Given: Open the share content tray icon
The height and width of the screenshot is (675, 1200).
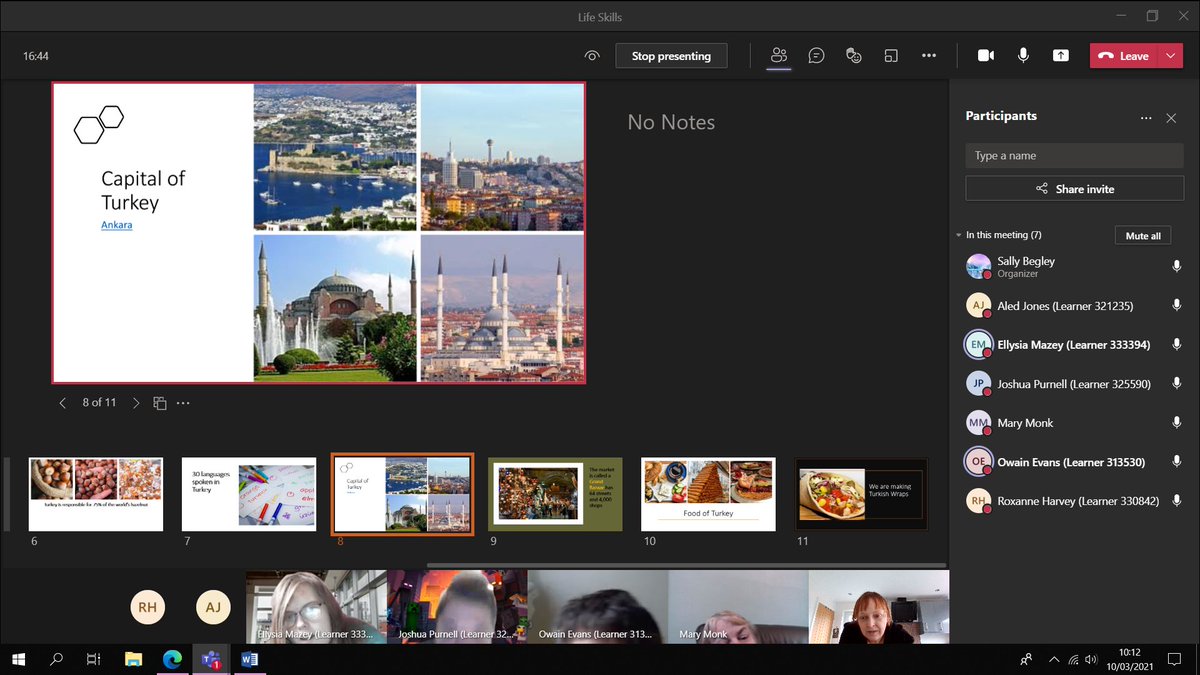Looking at the screenshot, I should pyautogui.click(x=1060, y=56).
